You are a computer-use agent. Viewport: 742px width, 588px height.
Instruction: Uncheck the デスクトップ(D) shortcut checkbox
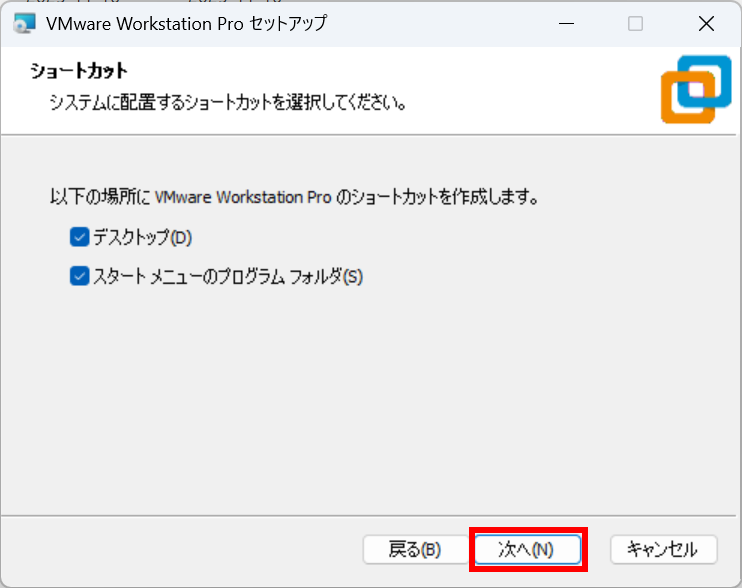tap(79, 237)
